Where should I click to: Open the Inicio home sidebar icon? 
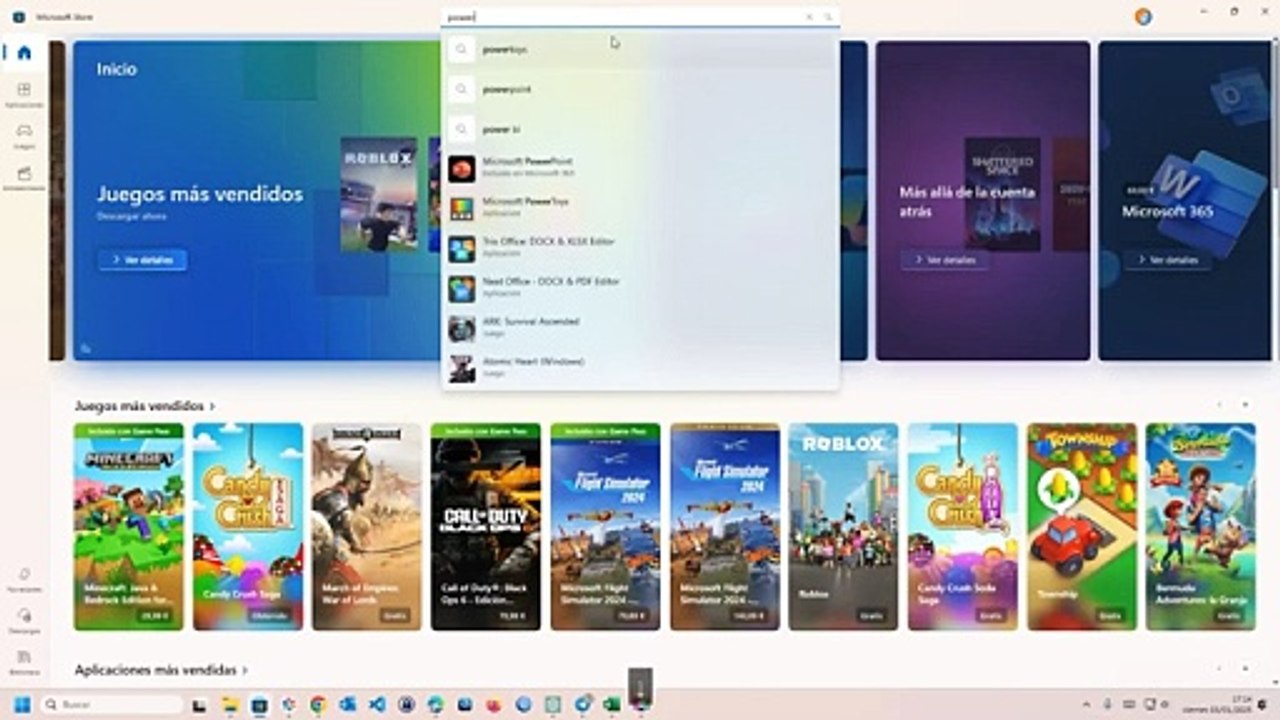[24, 53]
